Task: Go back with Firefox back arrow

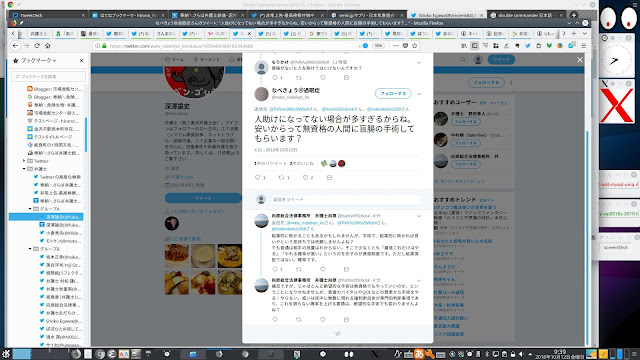Action: coord(15,46)
